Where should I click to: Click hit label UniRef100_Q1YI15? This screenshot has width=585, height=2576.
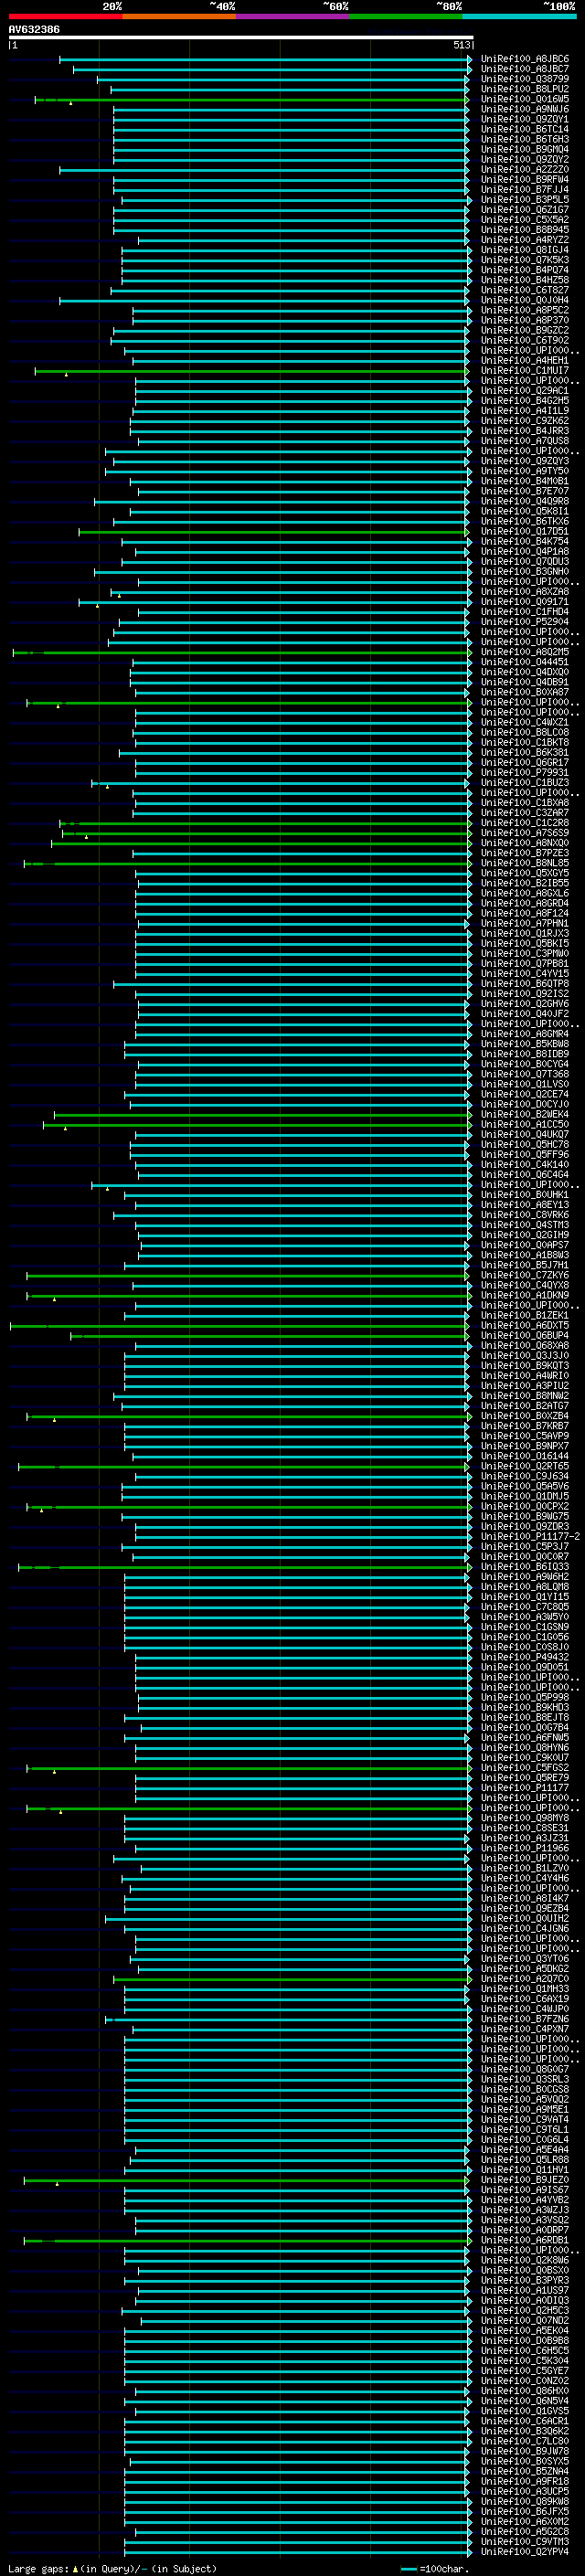point(525,1597)
